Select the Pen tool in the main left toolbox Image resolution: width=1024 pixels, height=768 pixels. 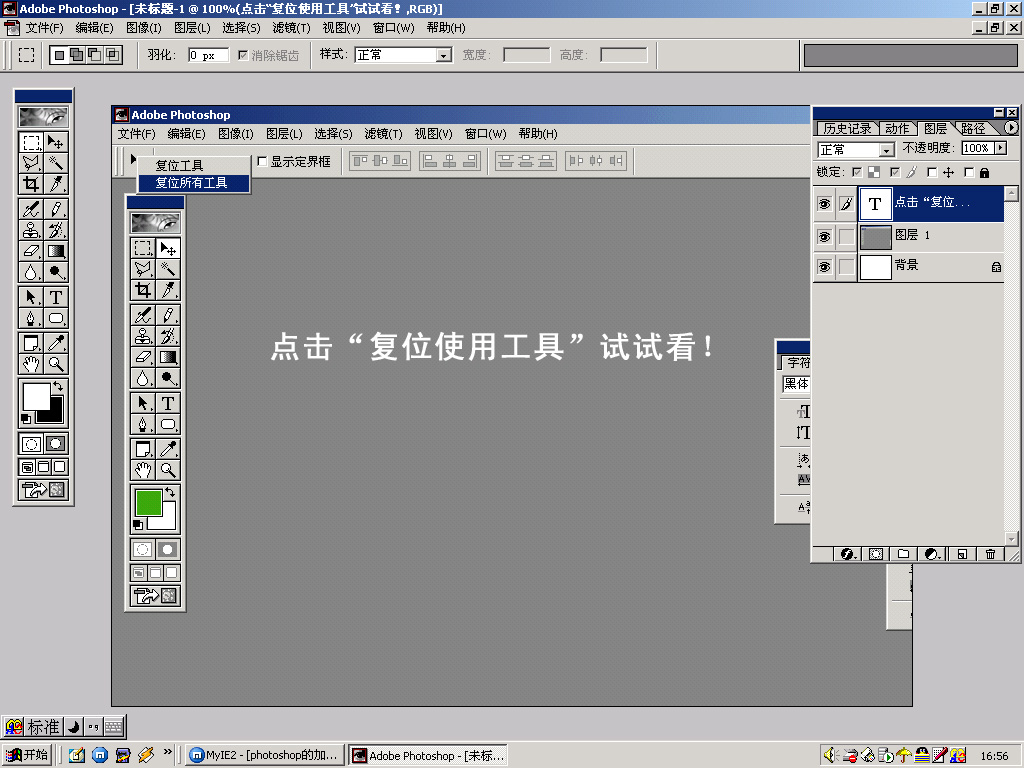(x=31, y=318)
